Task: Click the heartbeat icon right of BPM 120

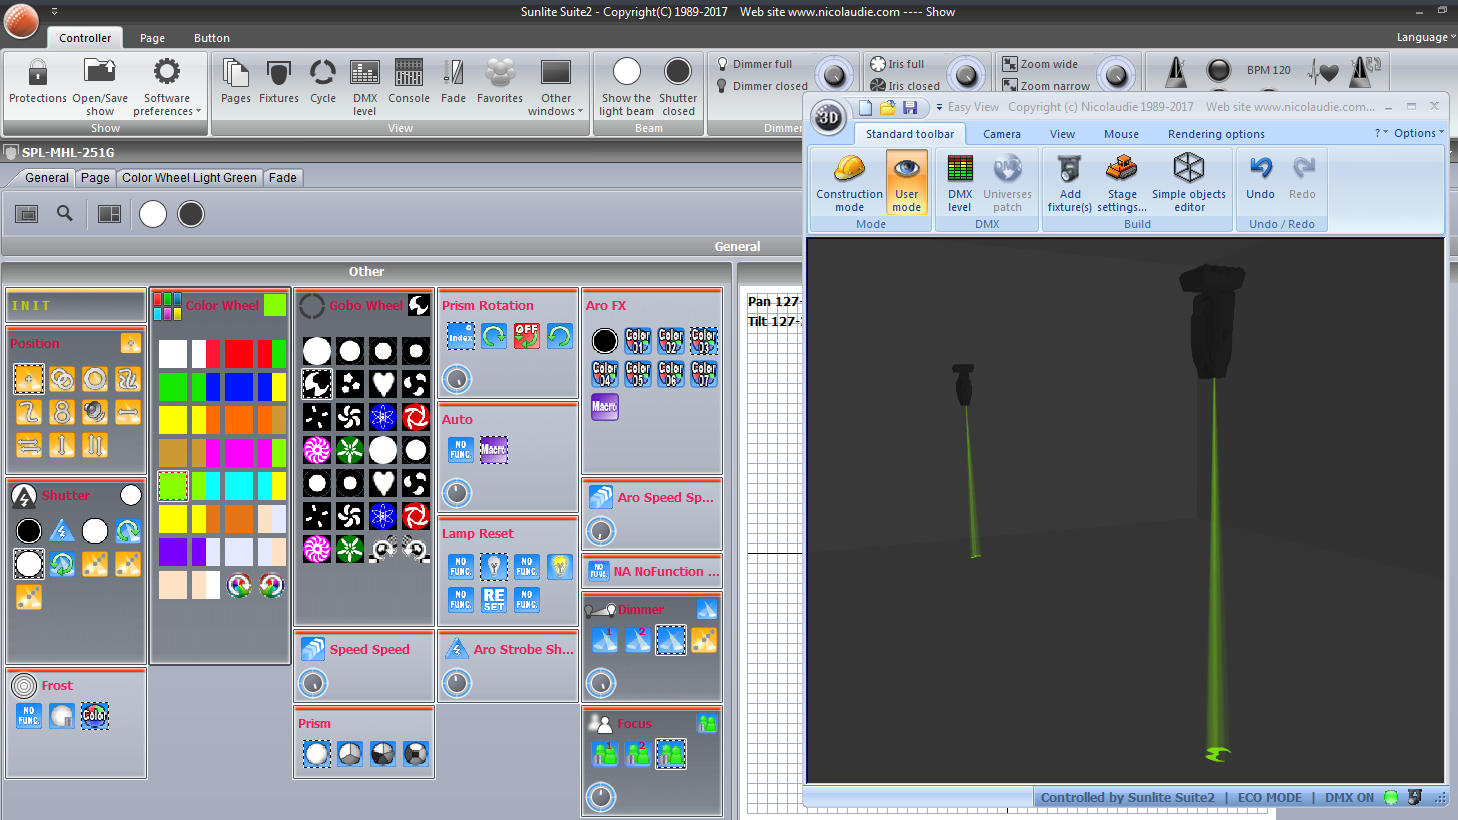Action: (1325, 71)
